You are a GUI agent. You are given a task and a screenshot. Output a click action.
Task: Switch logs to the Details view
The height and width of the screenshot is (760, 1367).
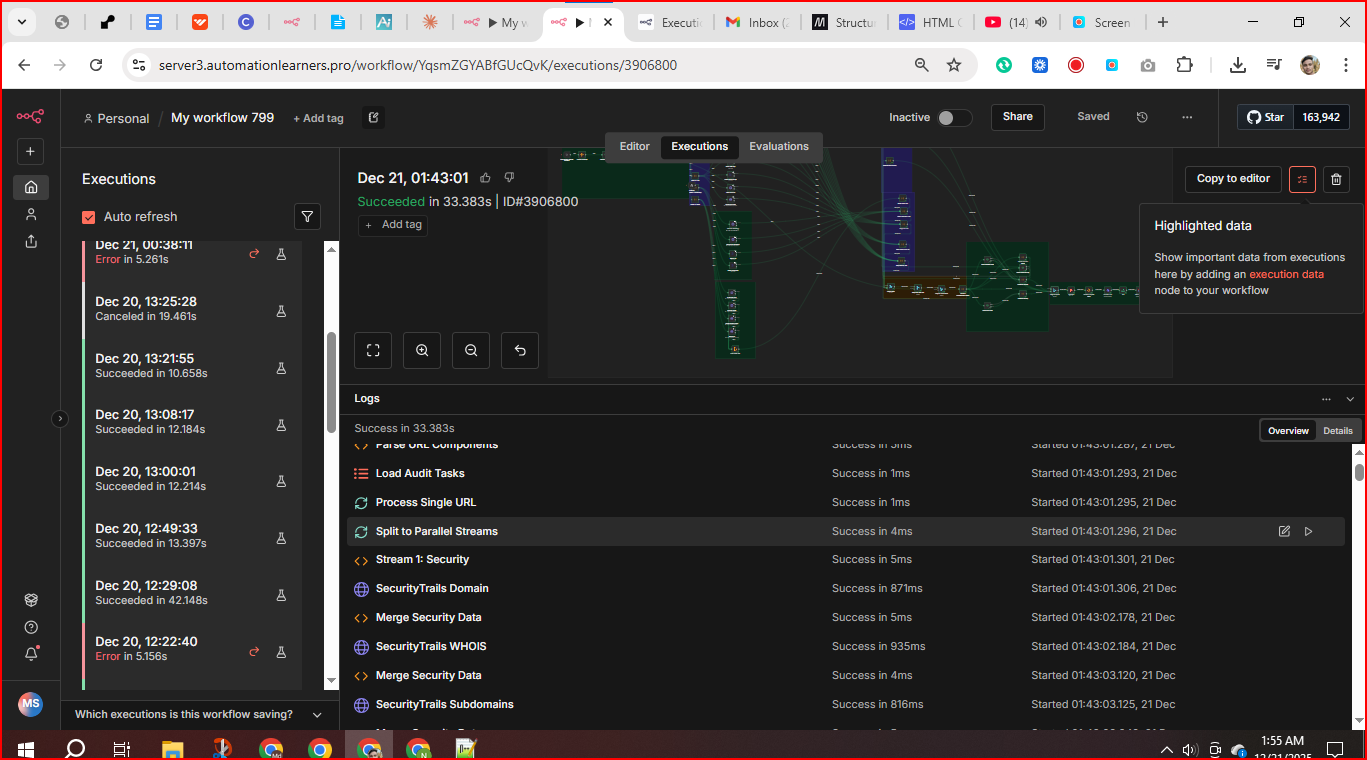point(1338,431)
